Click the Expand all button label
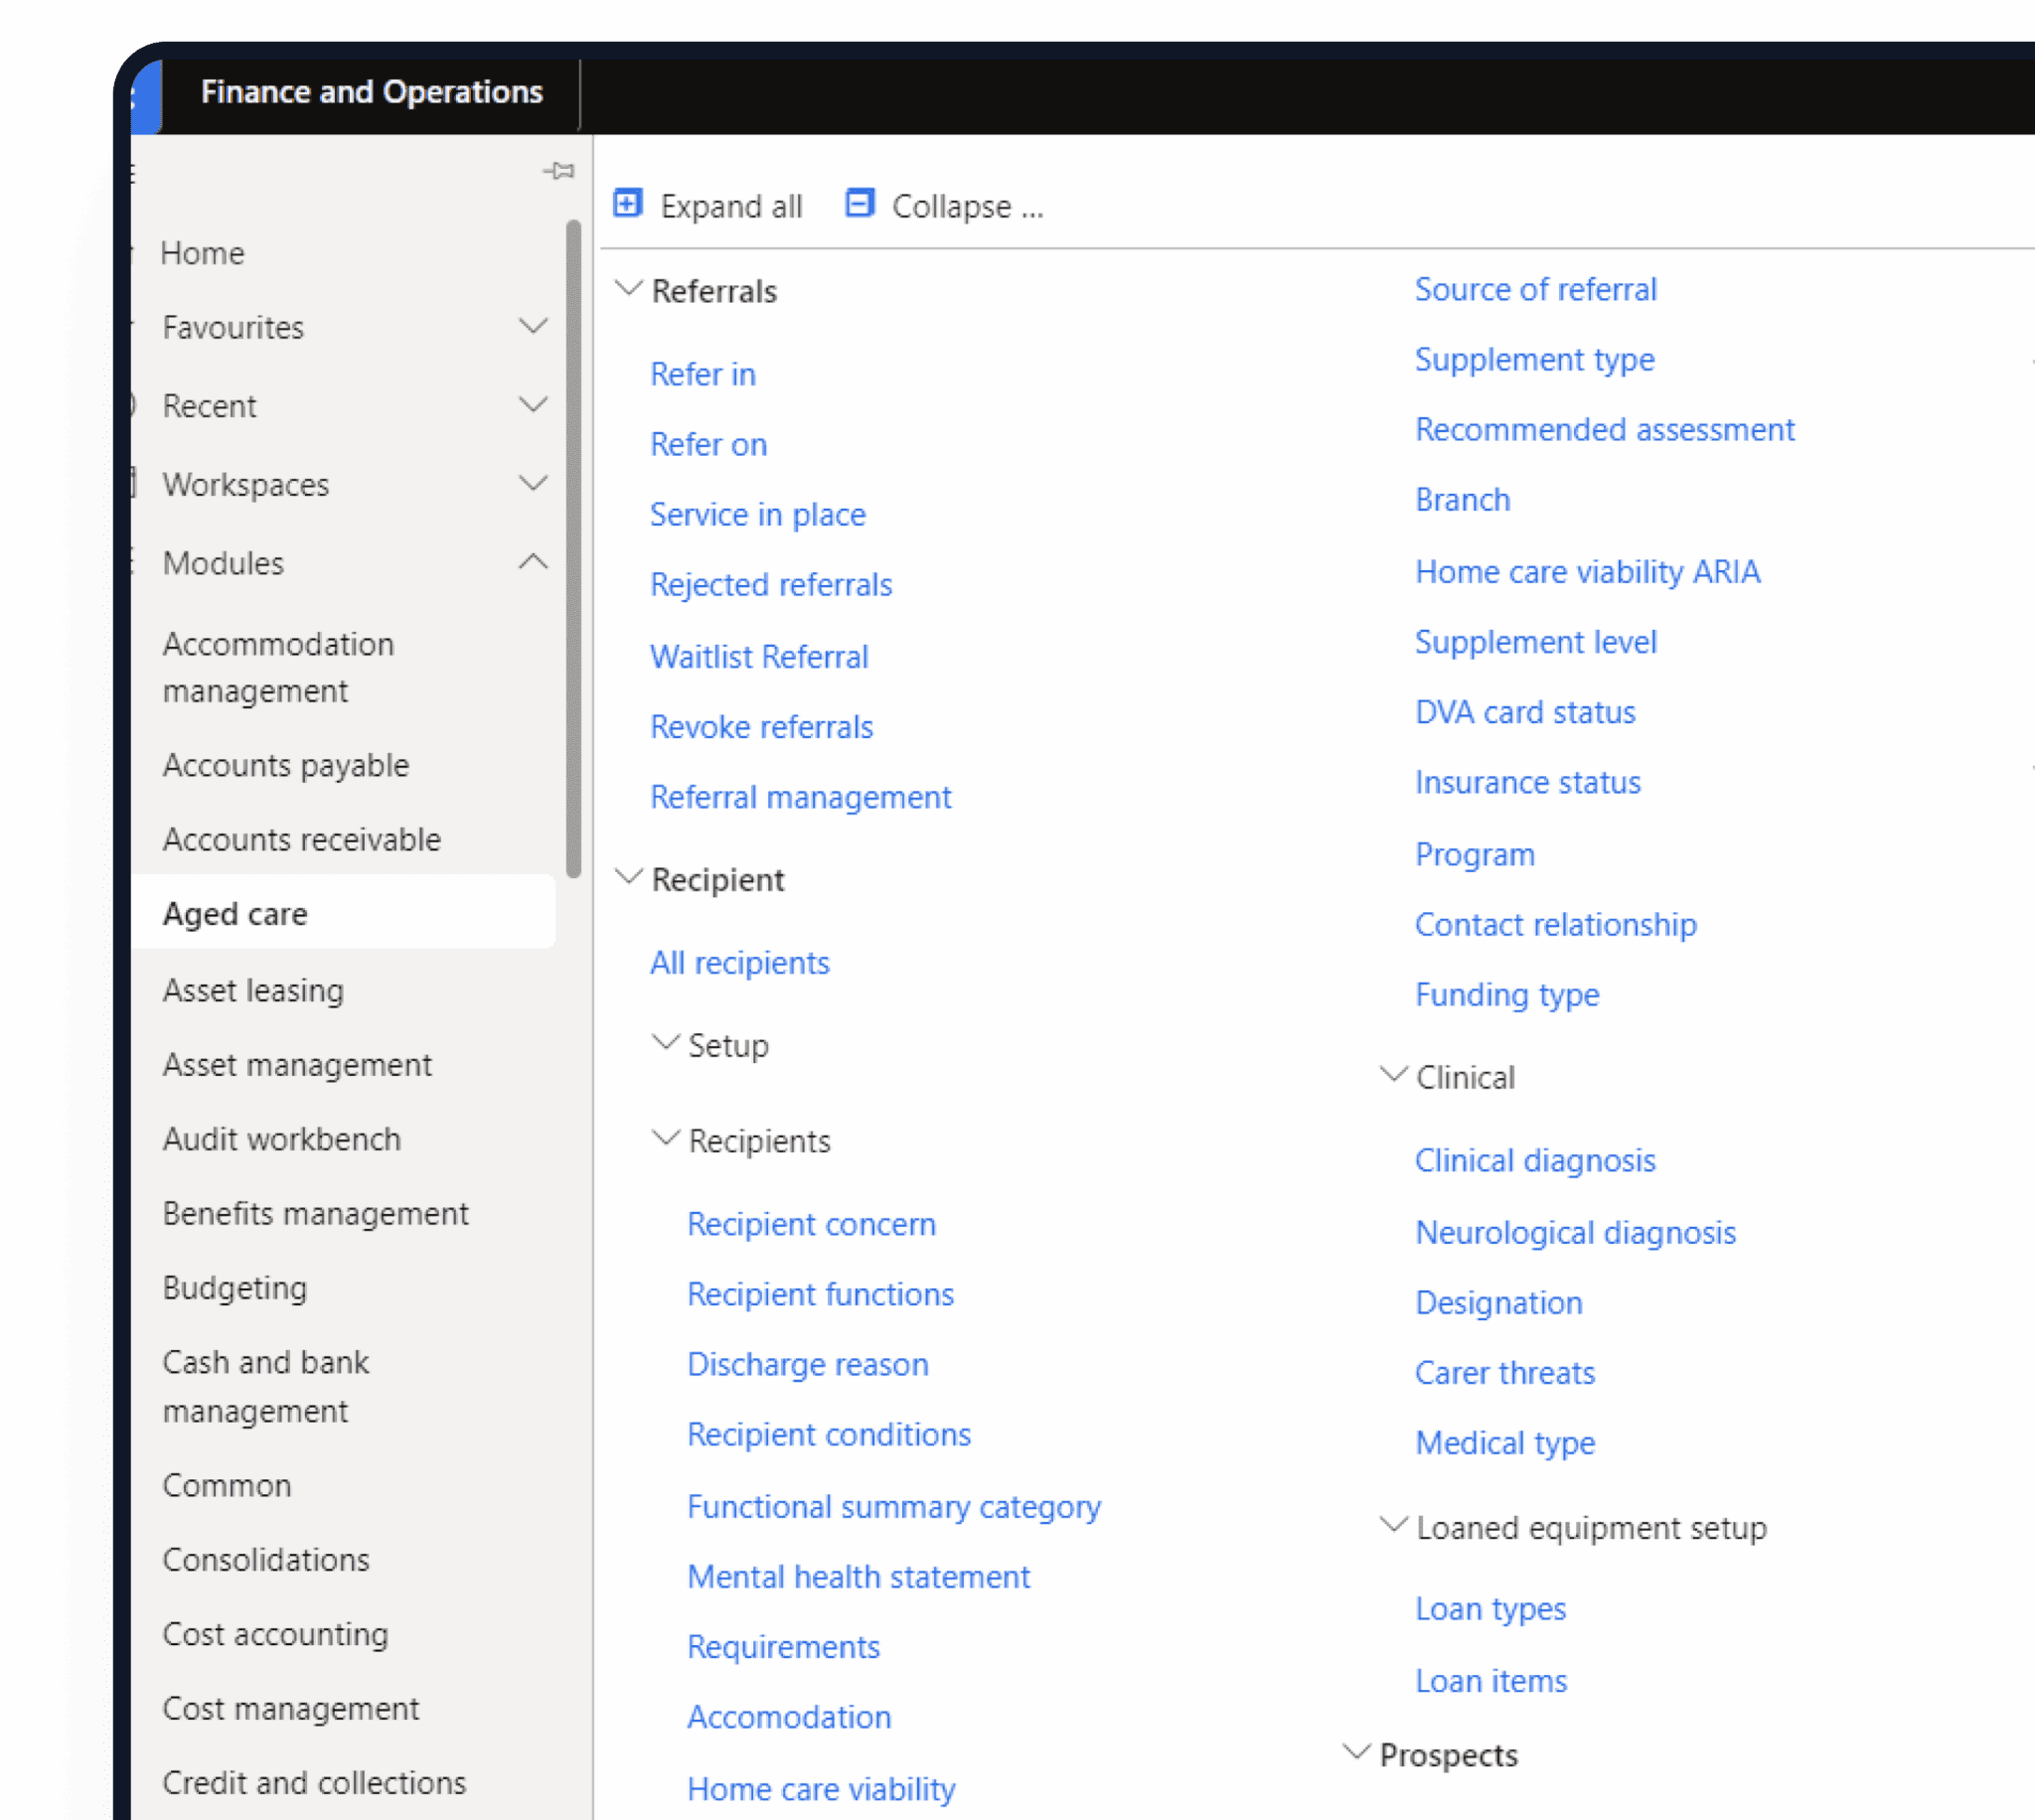Viewport: 2035px width, 1820px height. pyautogui.click(x=731, y=207)
